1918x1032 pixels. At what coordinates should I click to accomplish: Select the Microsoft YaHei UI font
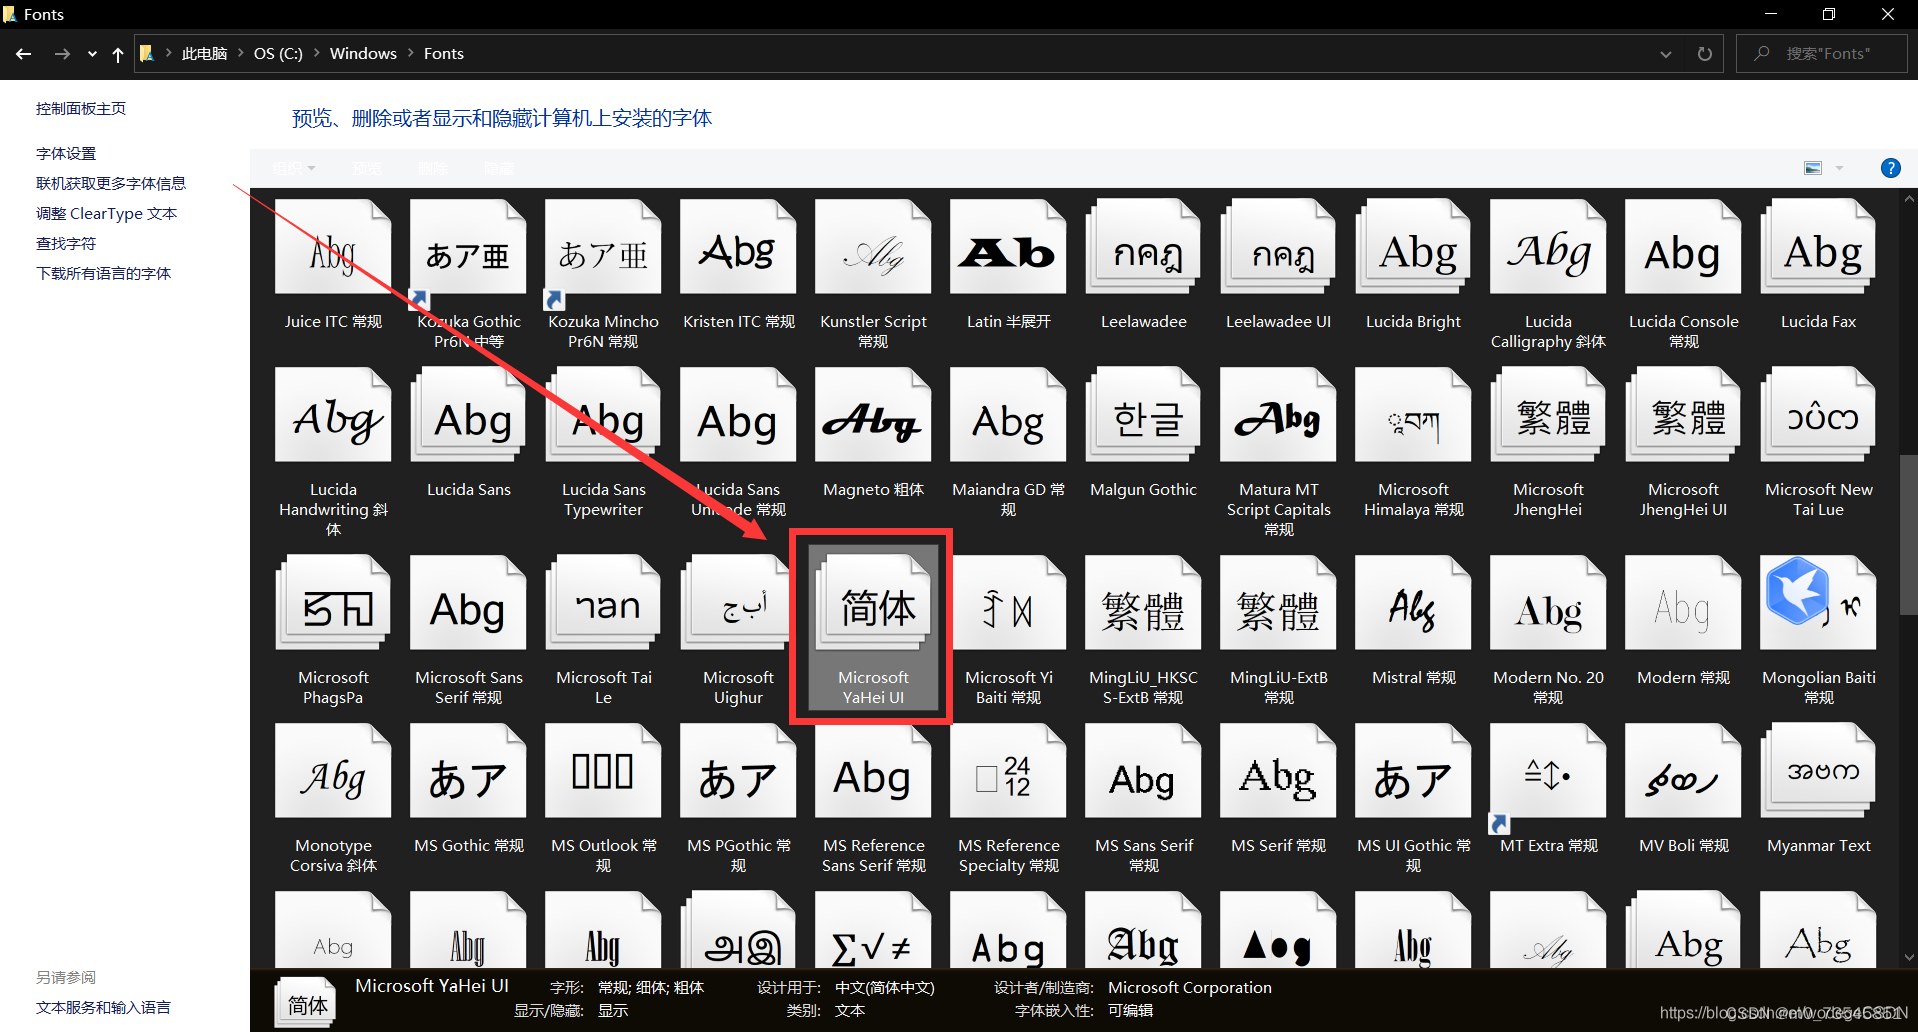click(x=873, y=630)
